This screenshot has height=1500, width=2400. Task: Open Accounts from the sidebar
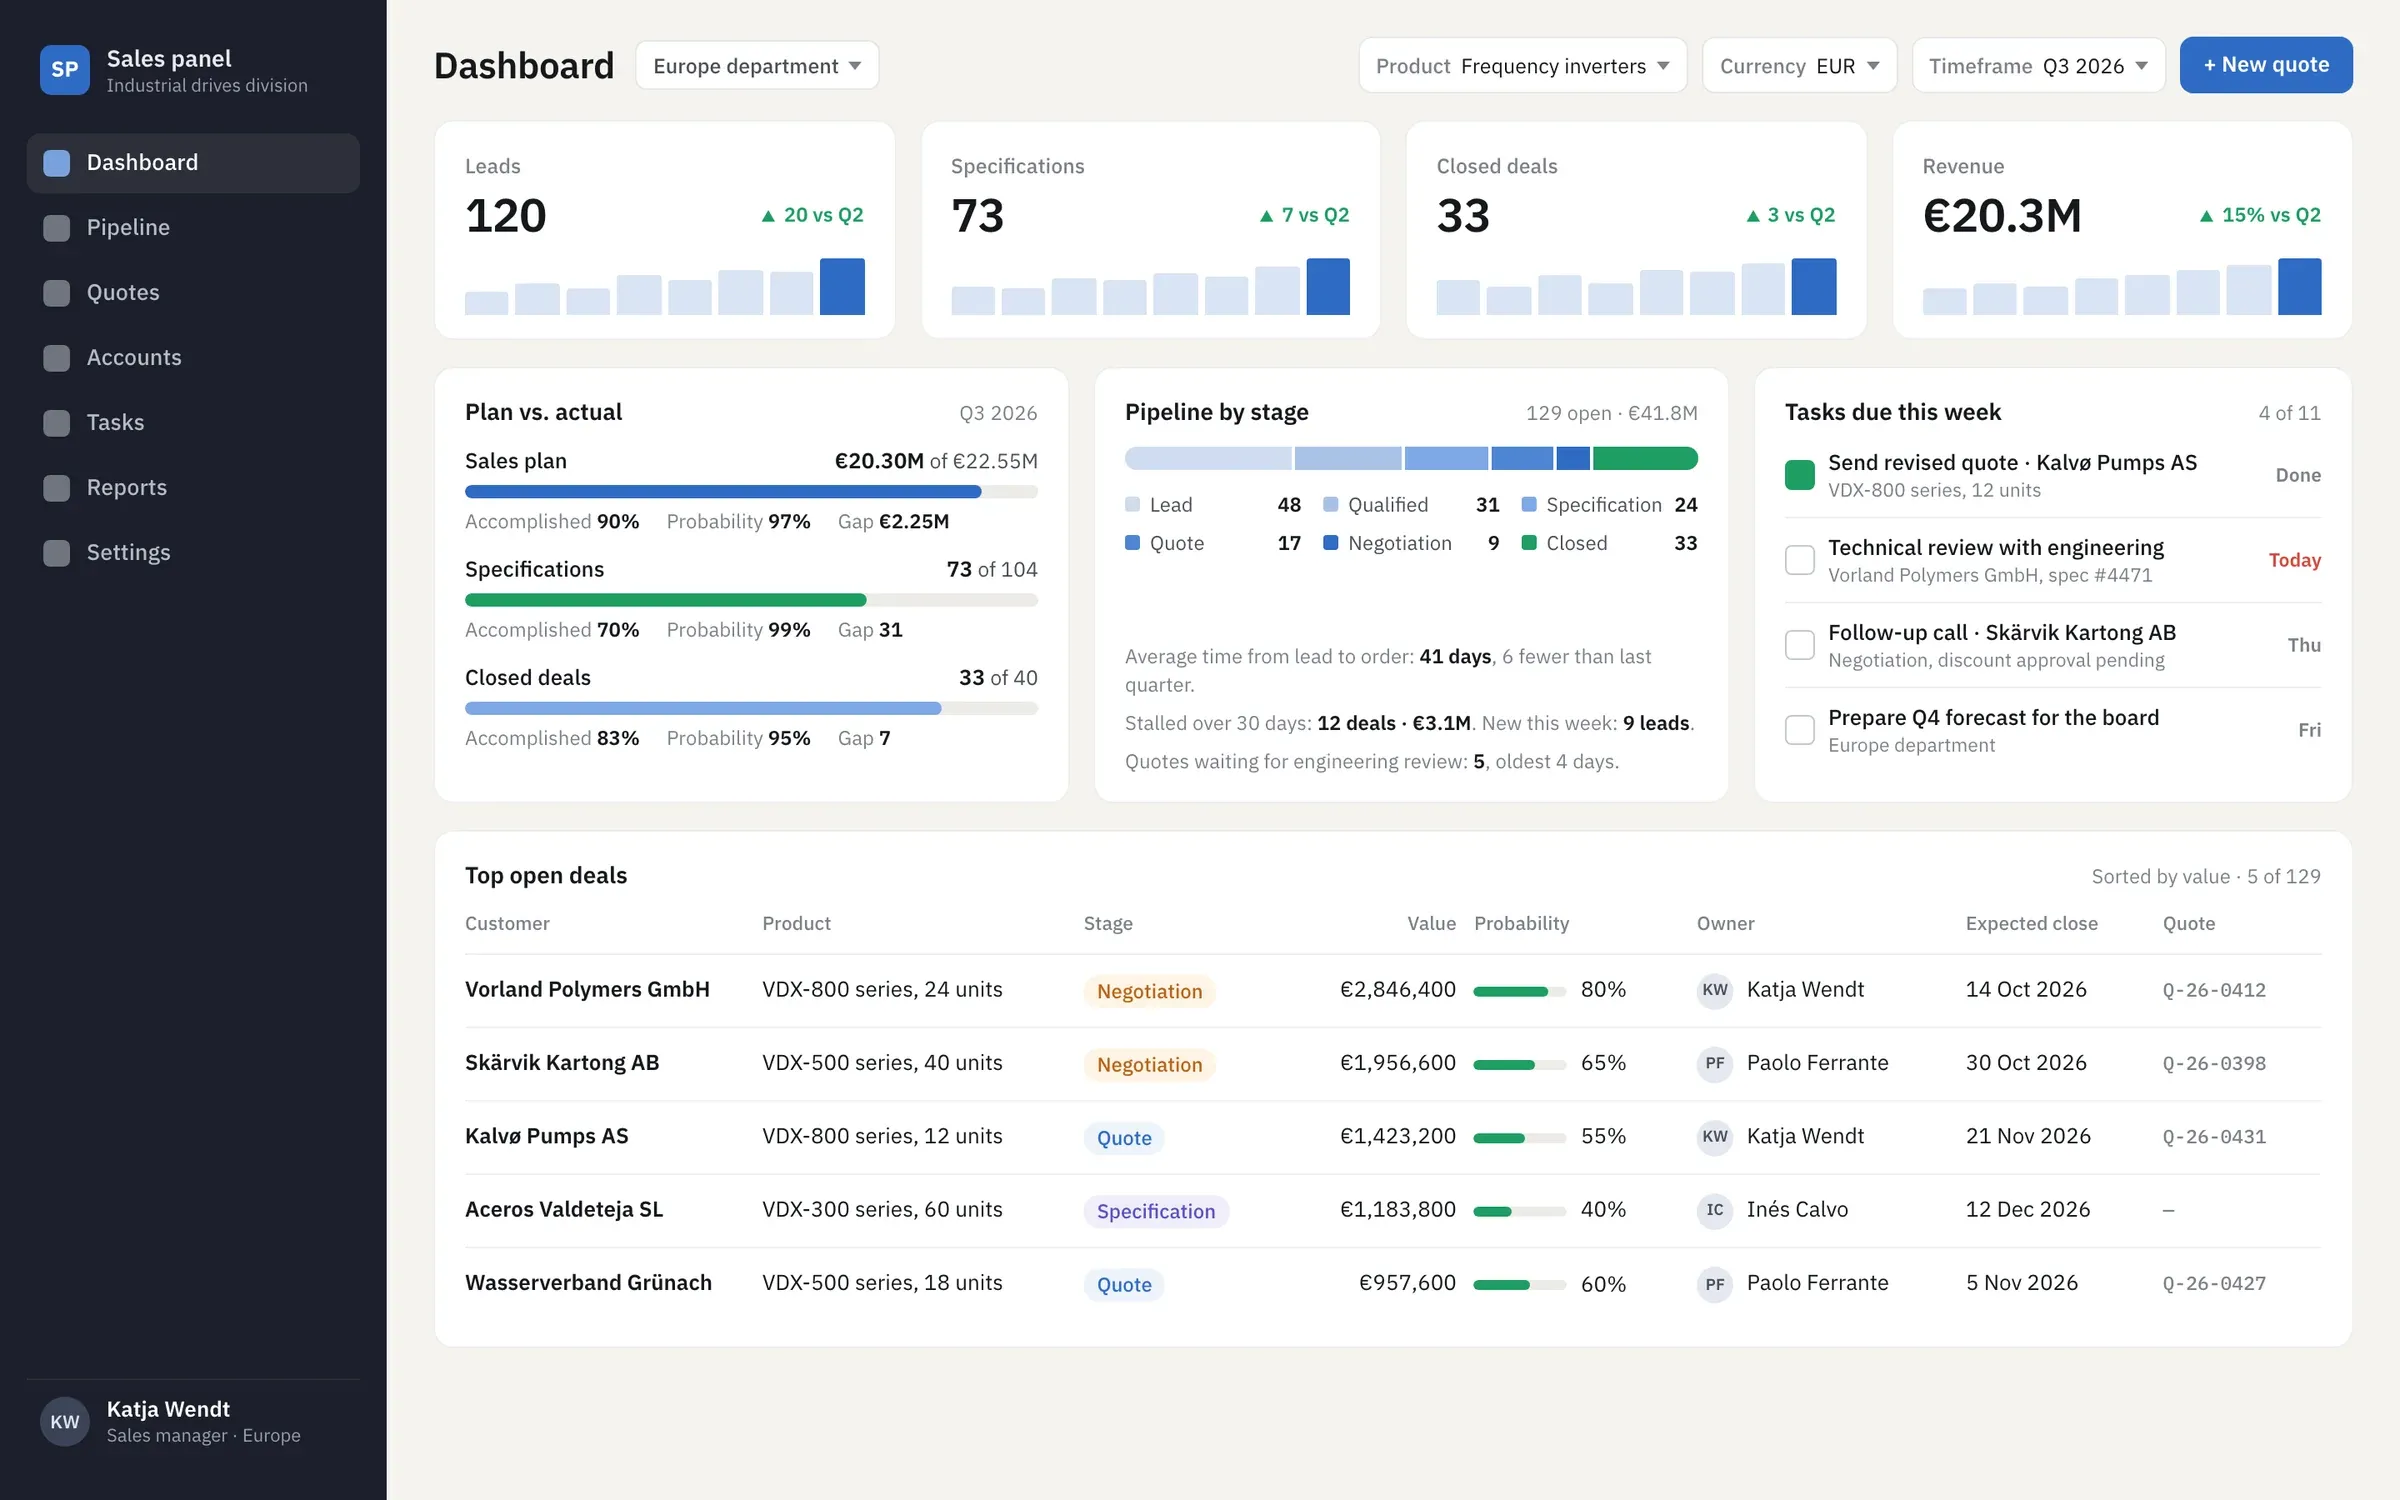click(193, 358)
